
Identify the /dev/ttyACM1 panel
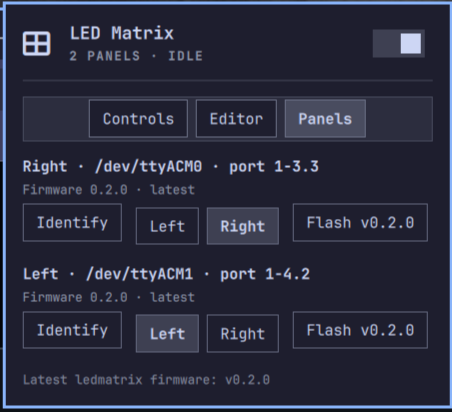pyautogui.click(x=72, y=330)
